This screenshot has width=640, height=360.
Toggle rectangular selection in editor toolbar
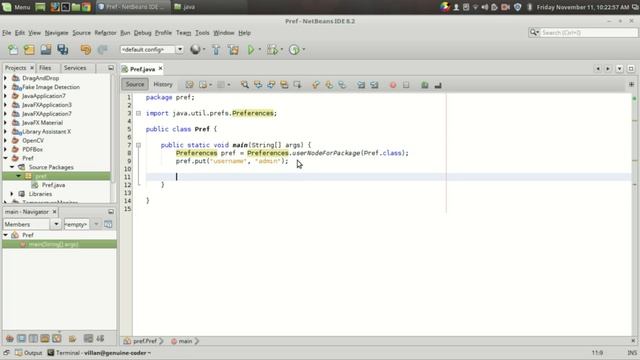(x=297, y=85)
